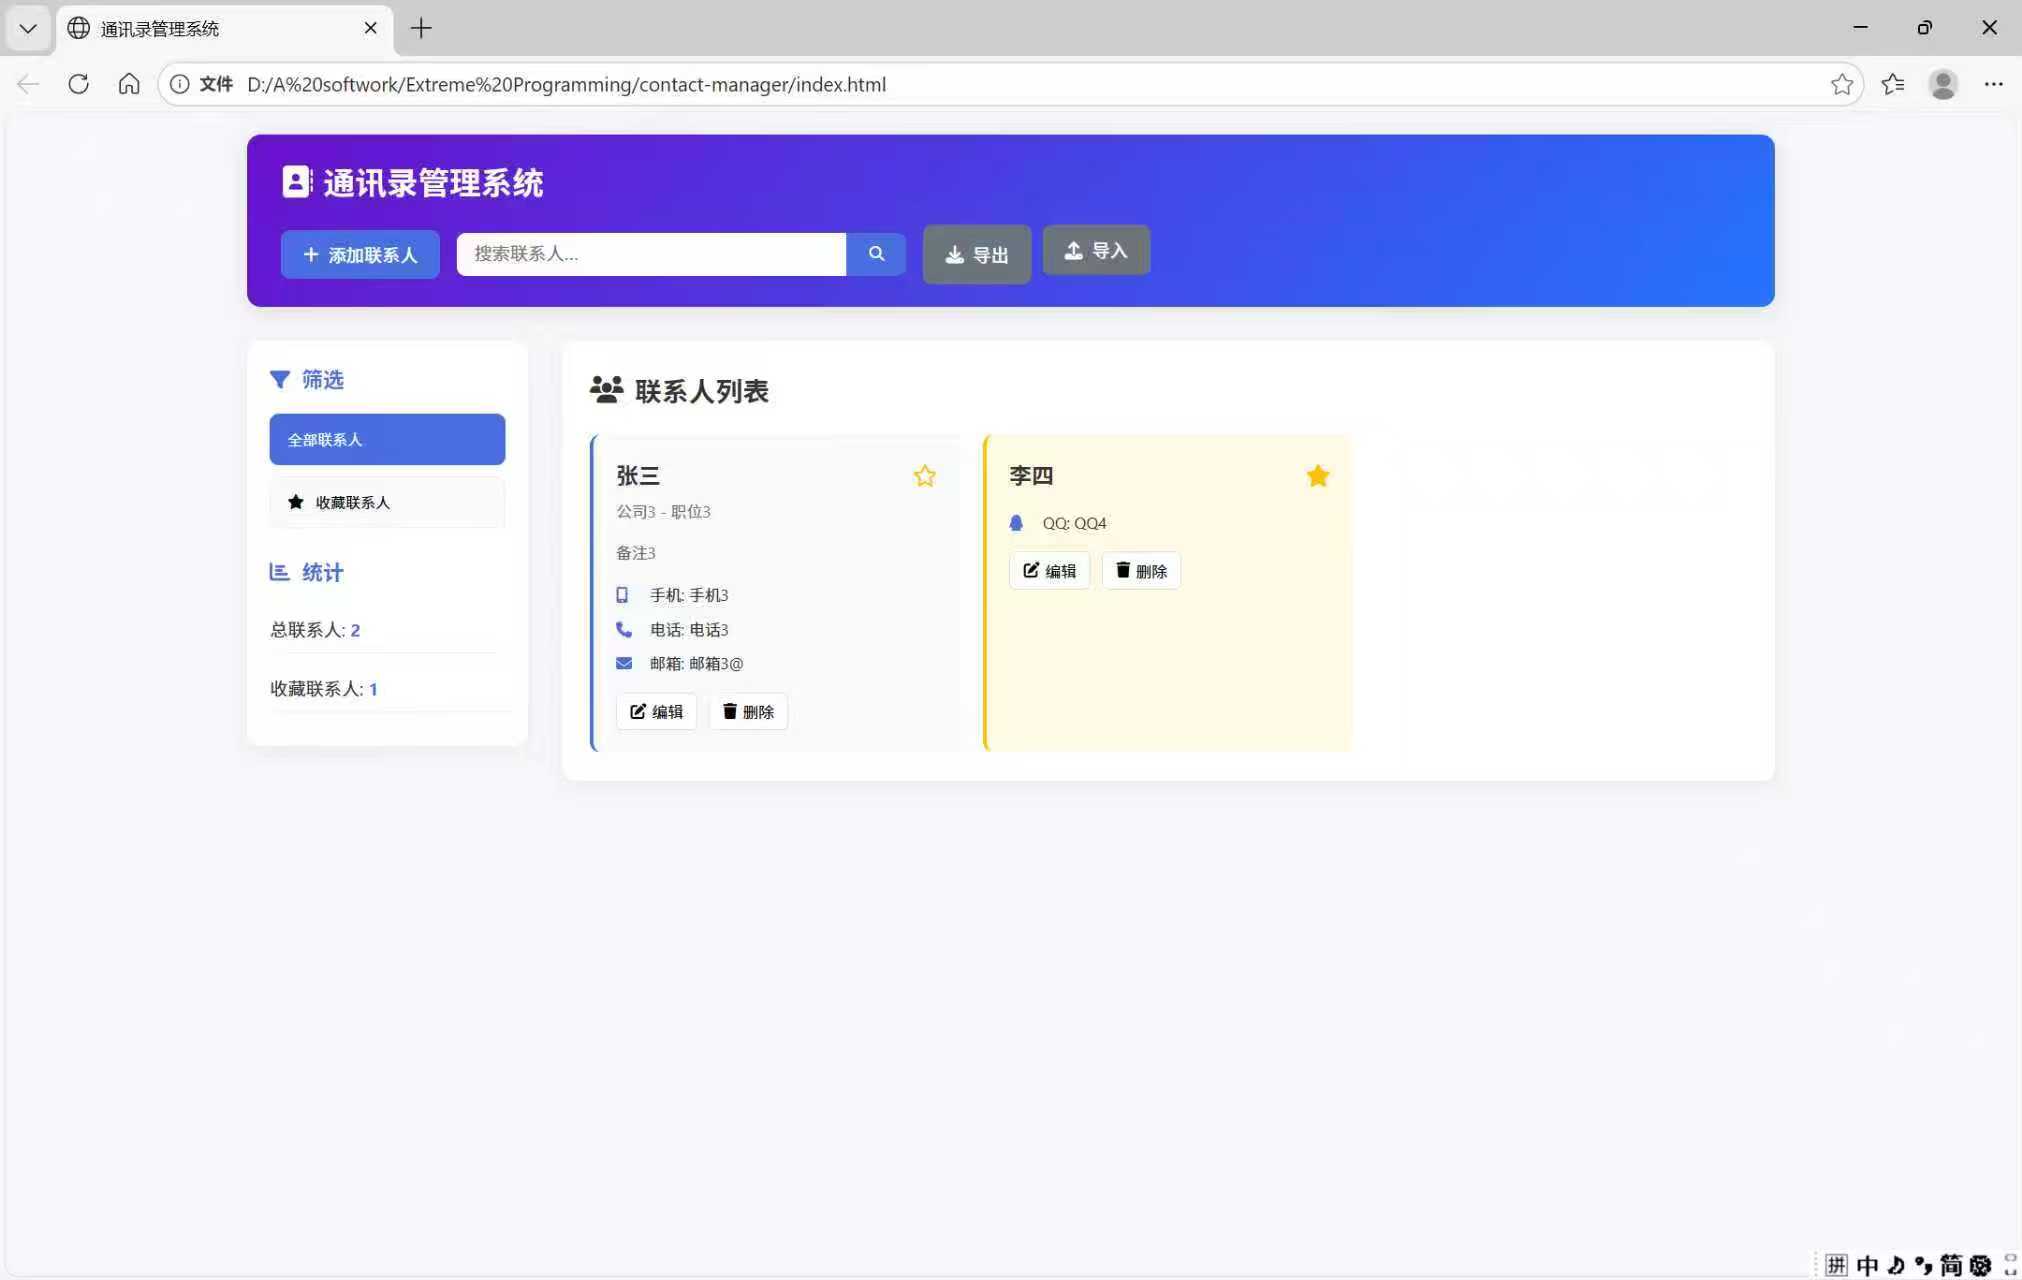This screenshot has height=1280, width=2022.
Task: Edit the 张三 contact
Action: coord(656,712)
